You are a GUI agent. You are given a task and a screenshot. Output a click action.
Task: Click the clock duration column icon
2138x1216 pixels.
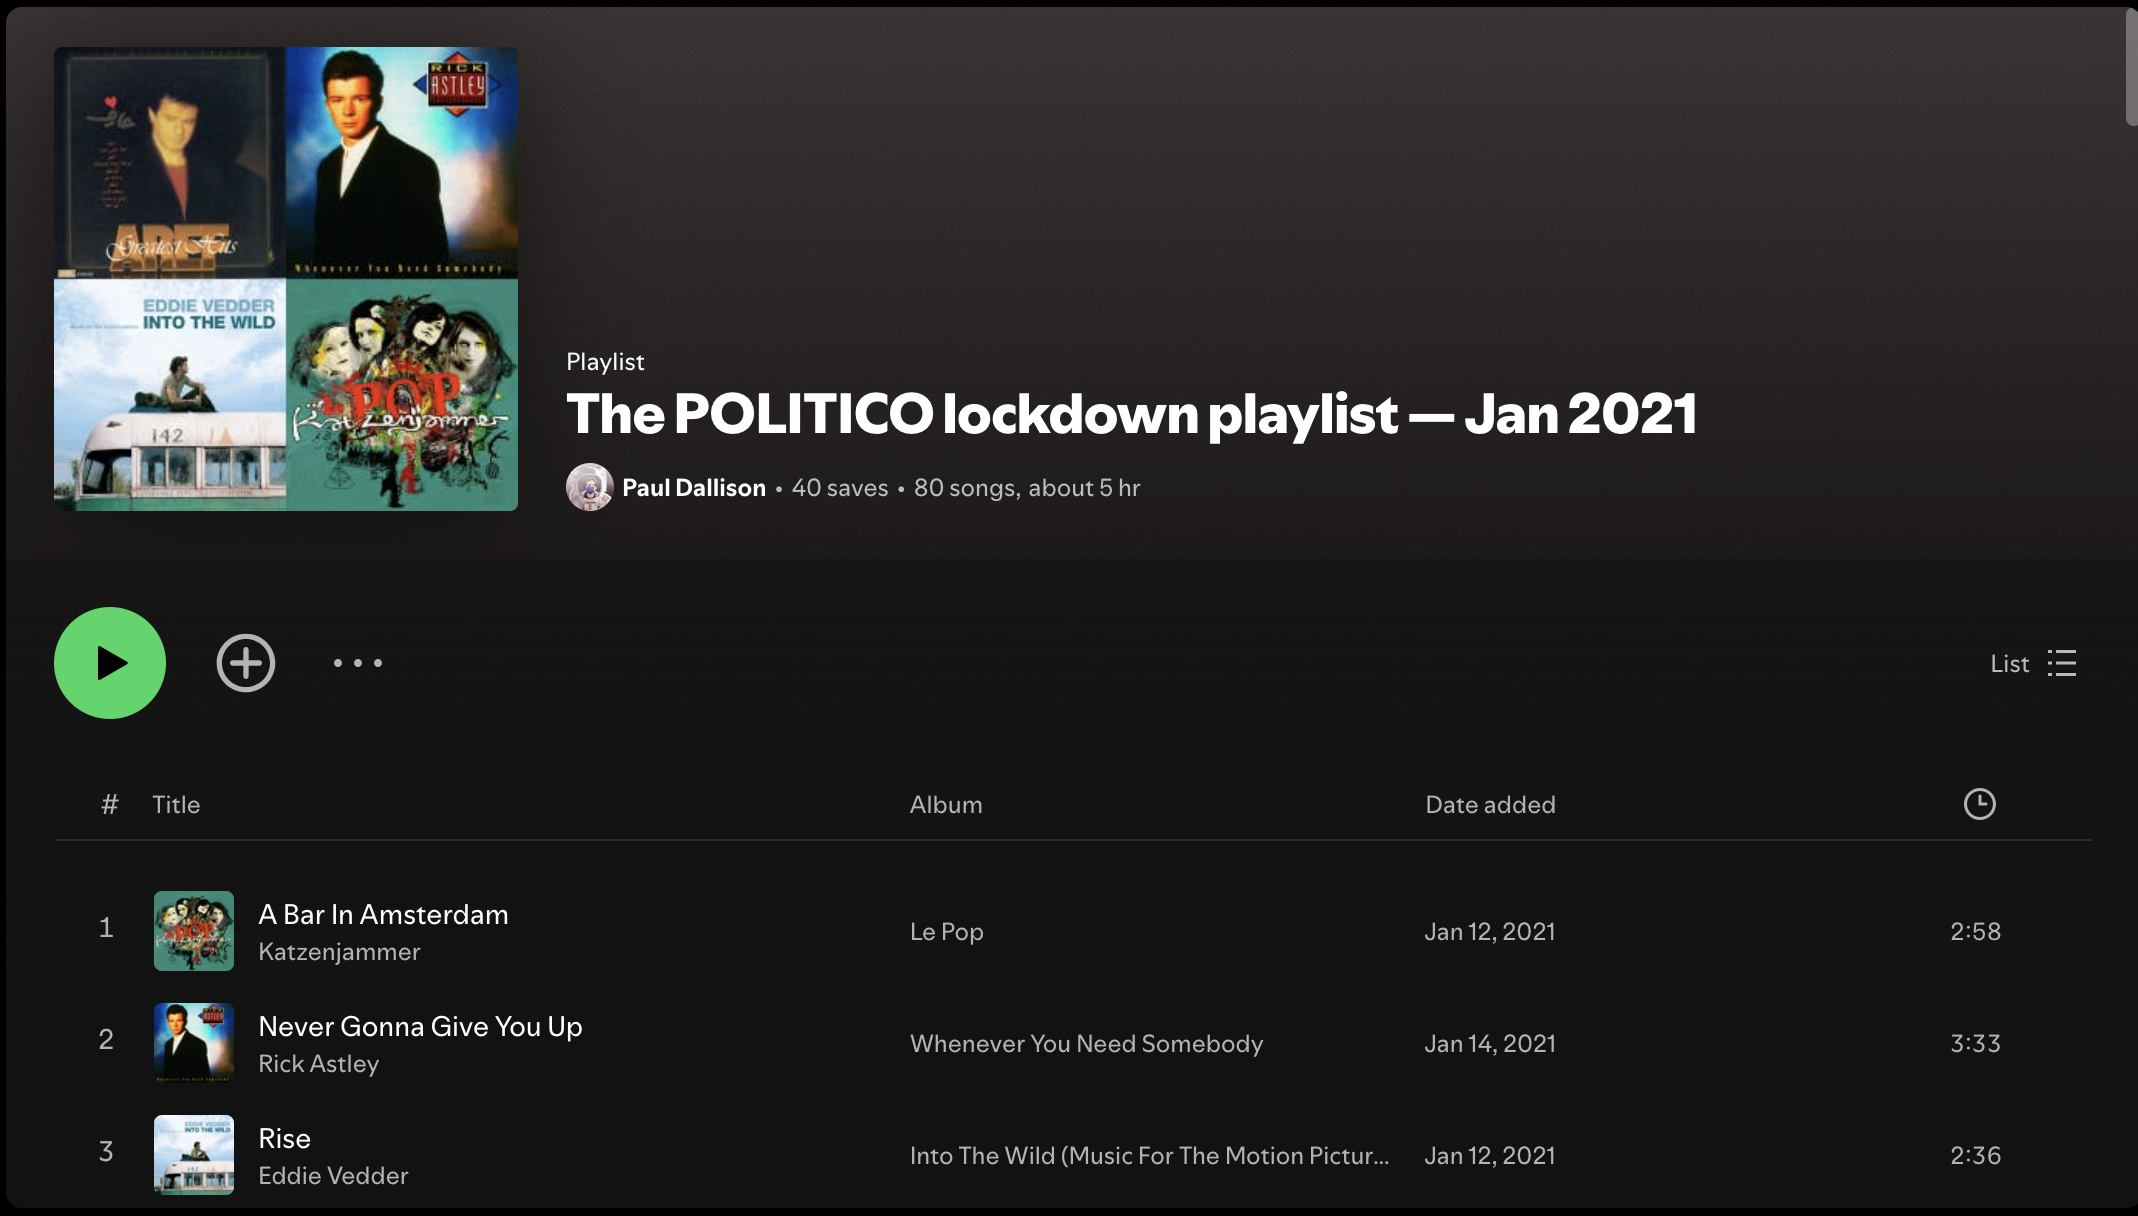[x=1979, y=804]
